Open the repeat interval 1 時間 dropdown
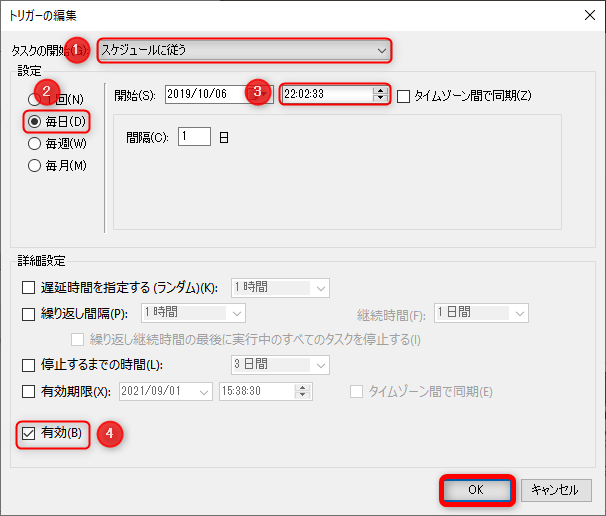The image size is (606, 516). (193, 313)
